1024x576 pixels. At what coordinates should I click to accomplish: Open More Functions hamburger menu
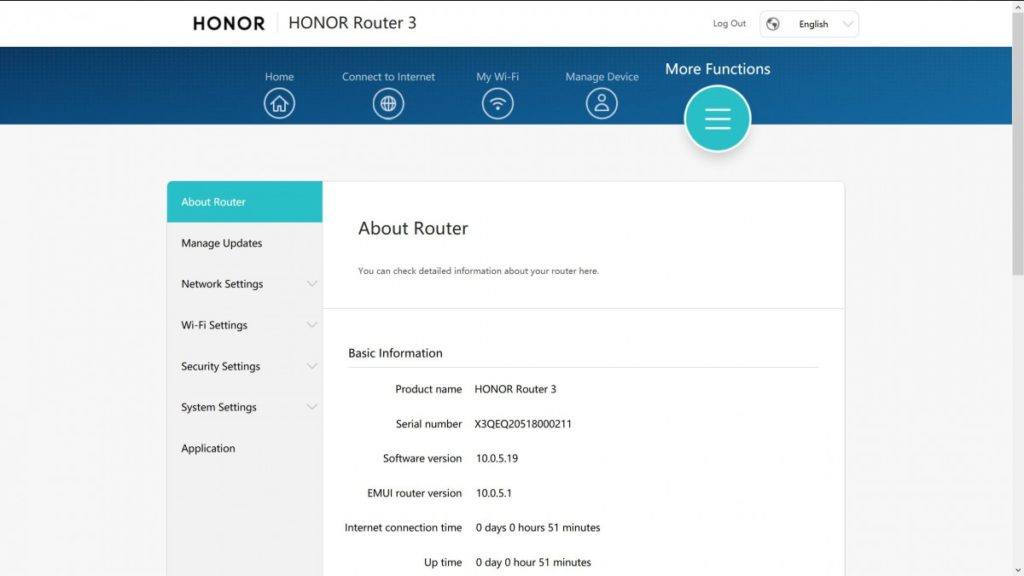716,118
